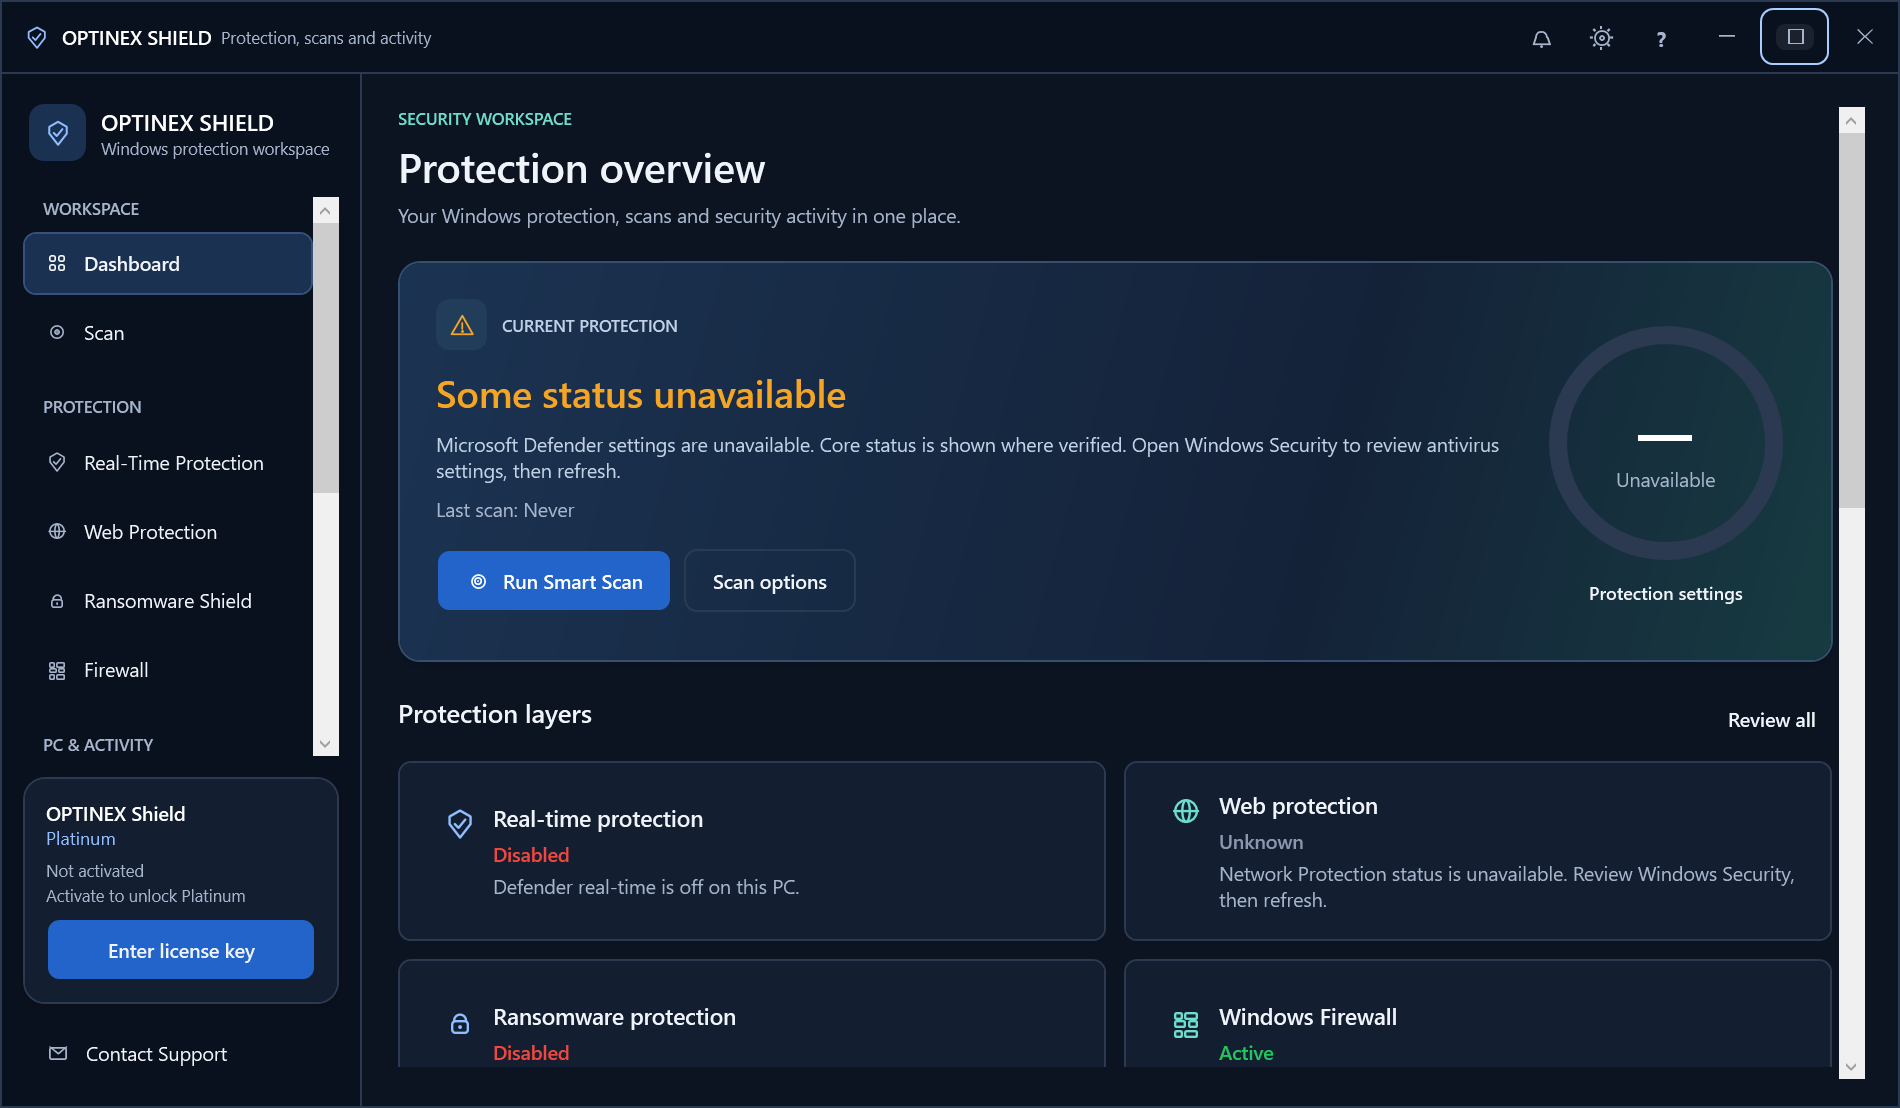This screenshot has width=1900, height=1108.
Task: Click Enter license key button
Action: [x=181, y=950]
